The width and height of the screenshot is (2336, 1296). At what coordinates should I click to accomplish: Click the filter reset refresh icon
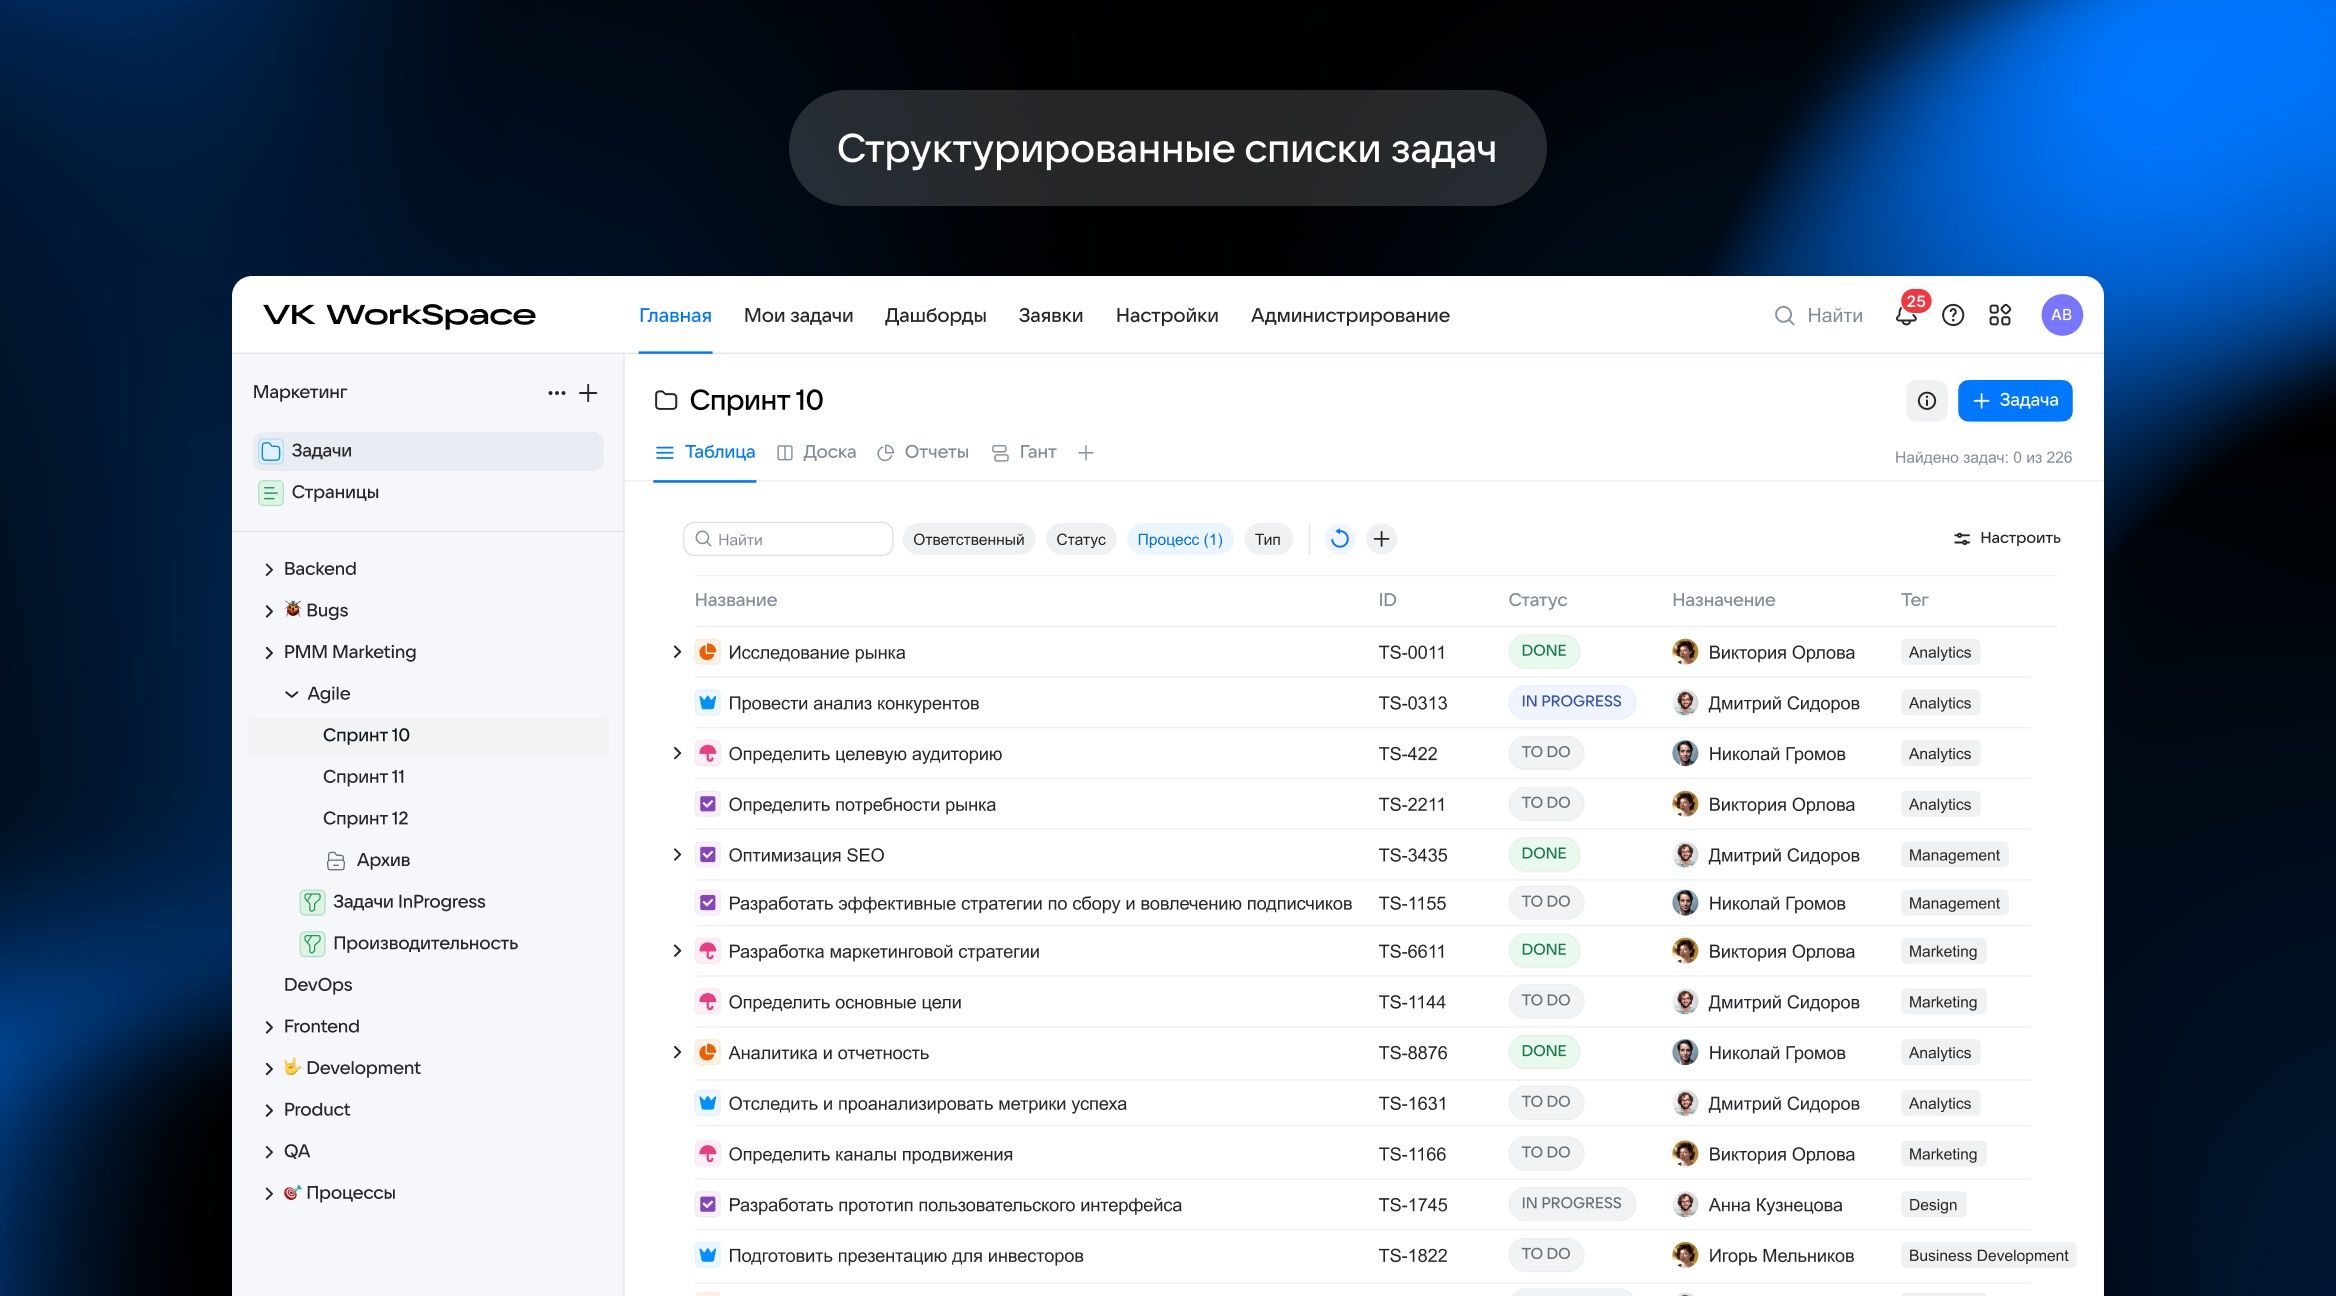1340,539
